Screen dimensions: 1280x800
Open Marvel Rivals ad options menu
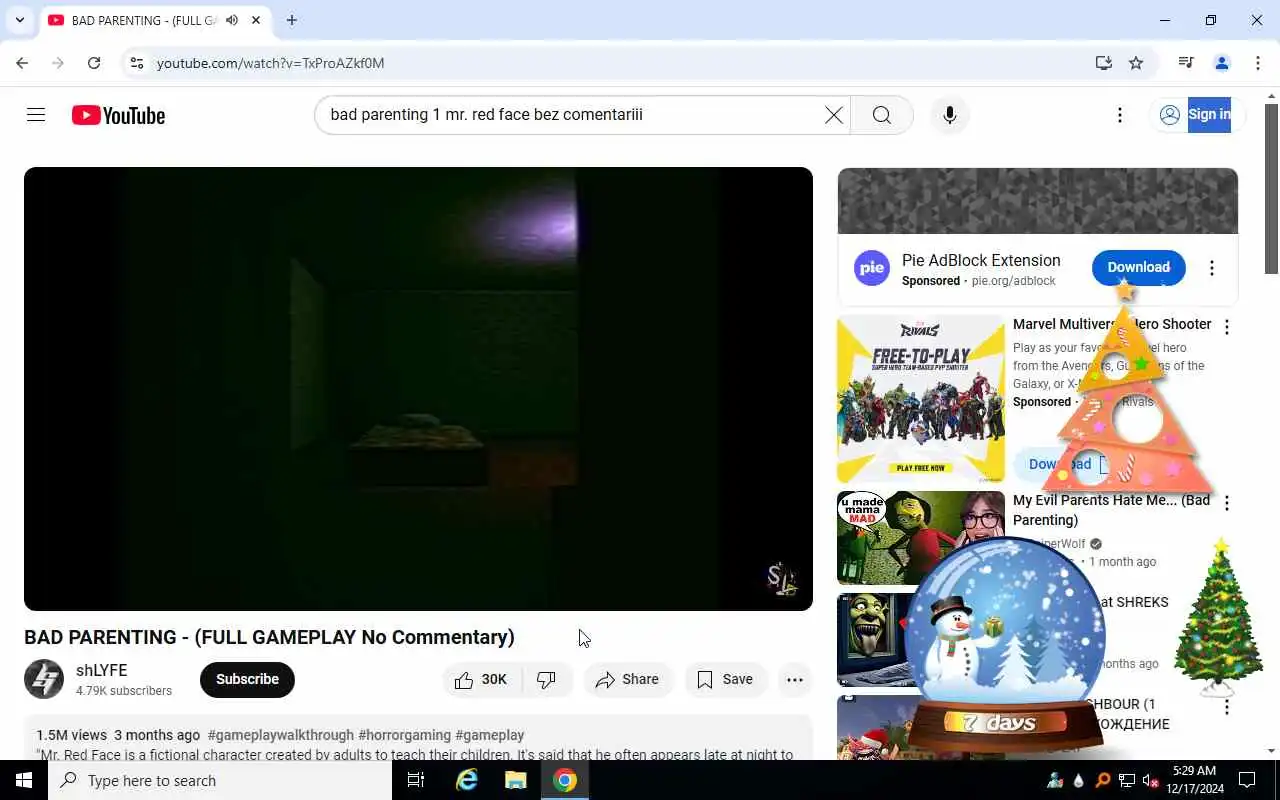click(x=1227, y=327)
